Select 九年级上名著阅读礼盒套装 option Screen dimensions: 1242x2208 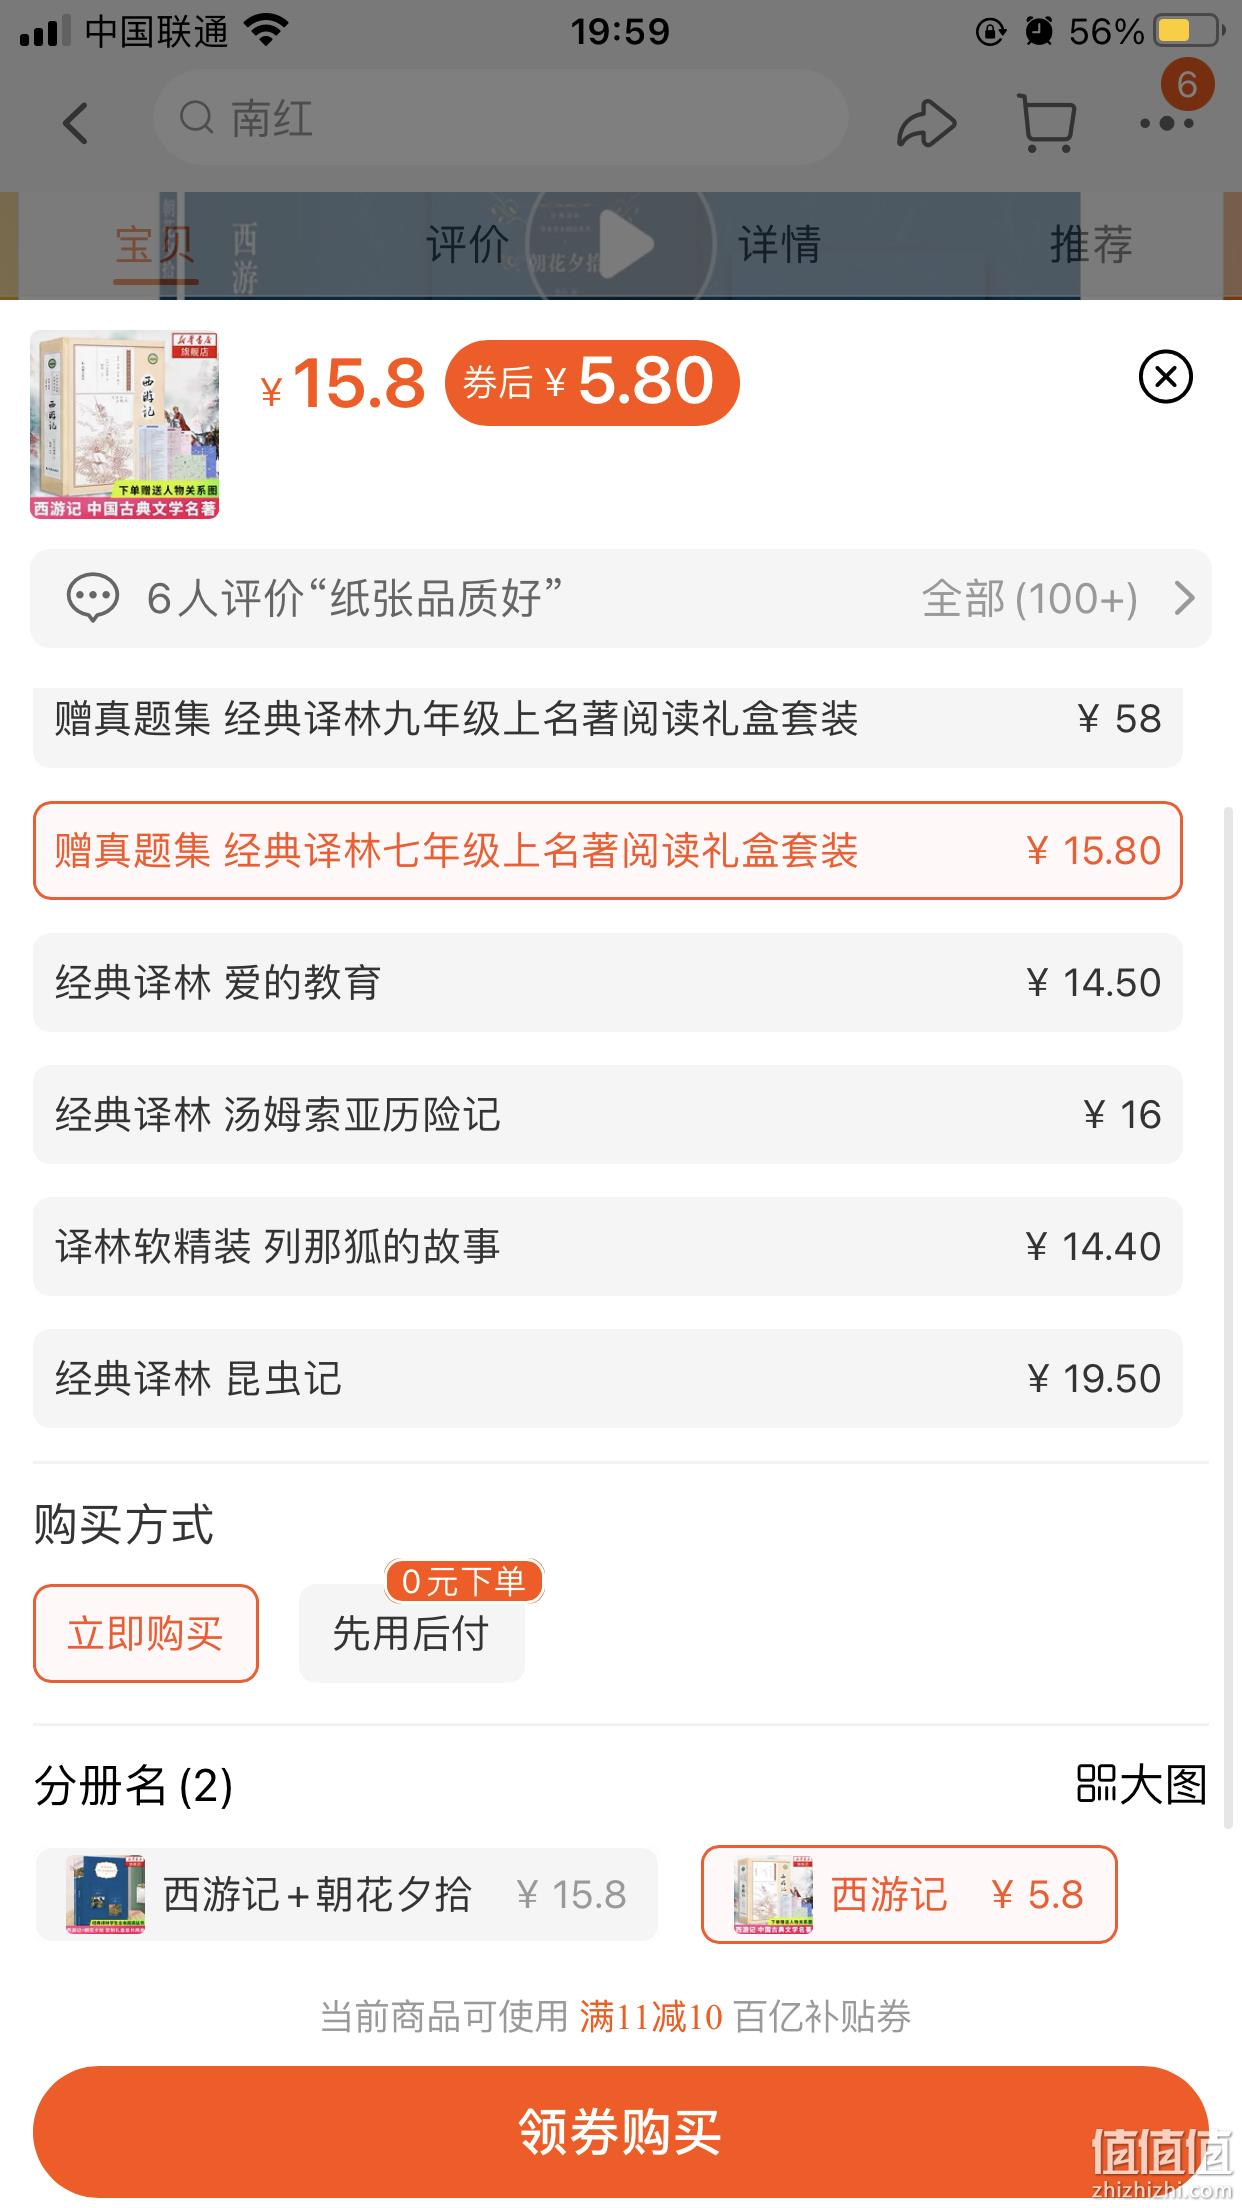tap(608, 719)
